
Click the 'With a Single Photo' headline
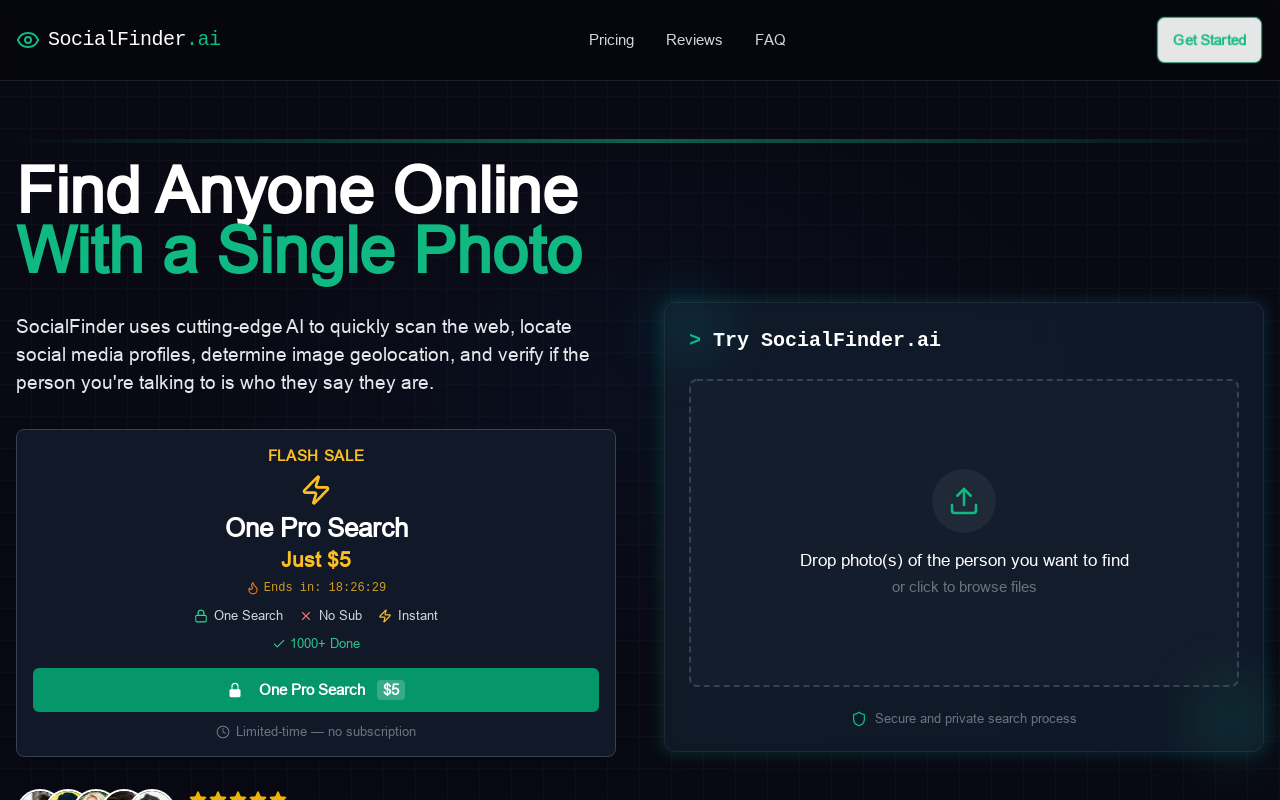point(299,250)
